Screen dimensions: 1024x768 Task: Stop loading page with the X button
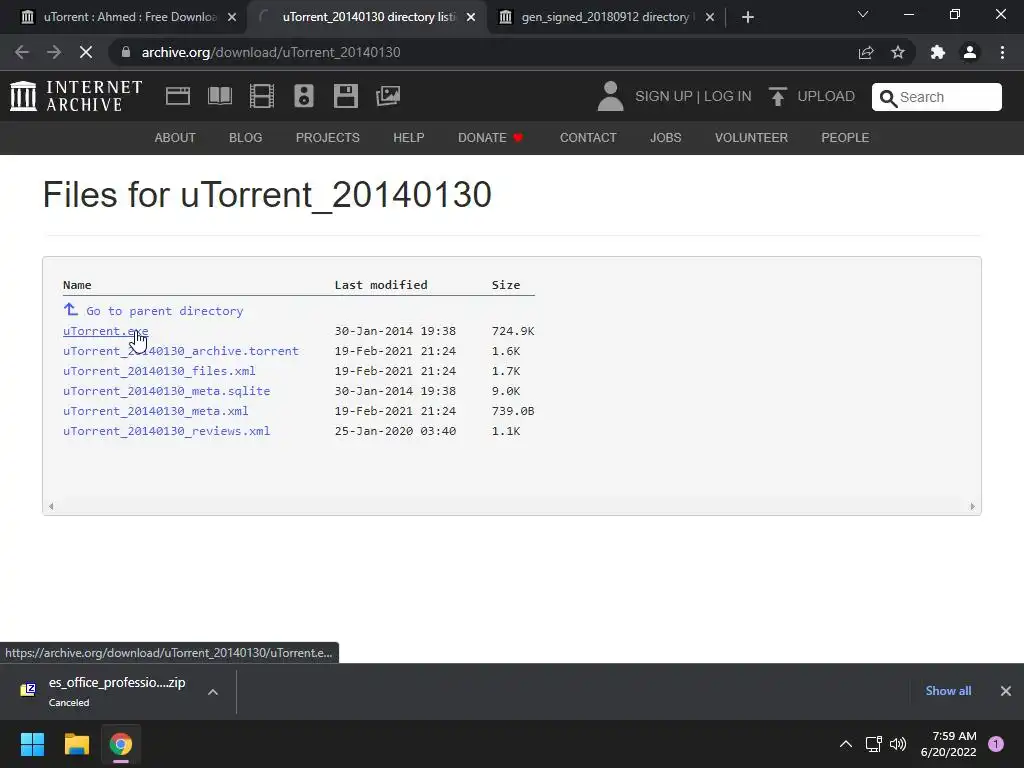pos(86,52)
